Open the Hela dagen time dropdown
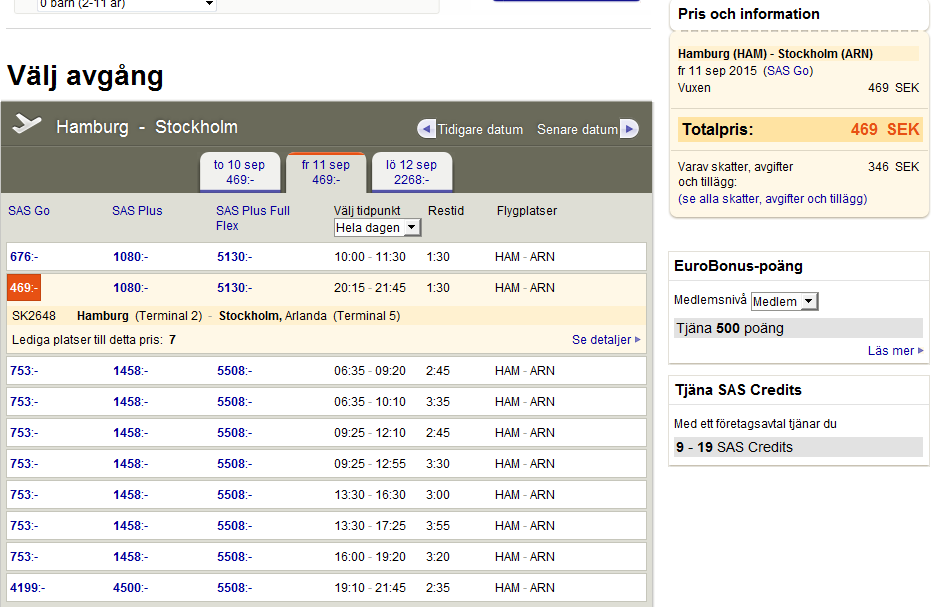This screenshot has height=607, width=932. pyautogui.click(x=377, y=228)
